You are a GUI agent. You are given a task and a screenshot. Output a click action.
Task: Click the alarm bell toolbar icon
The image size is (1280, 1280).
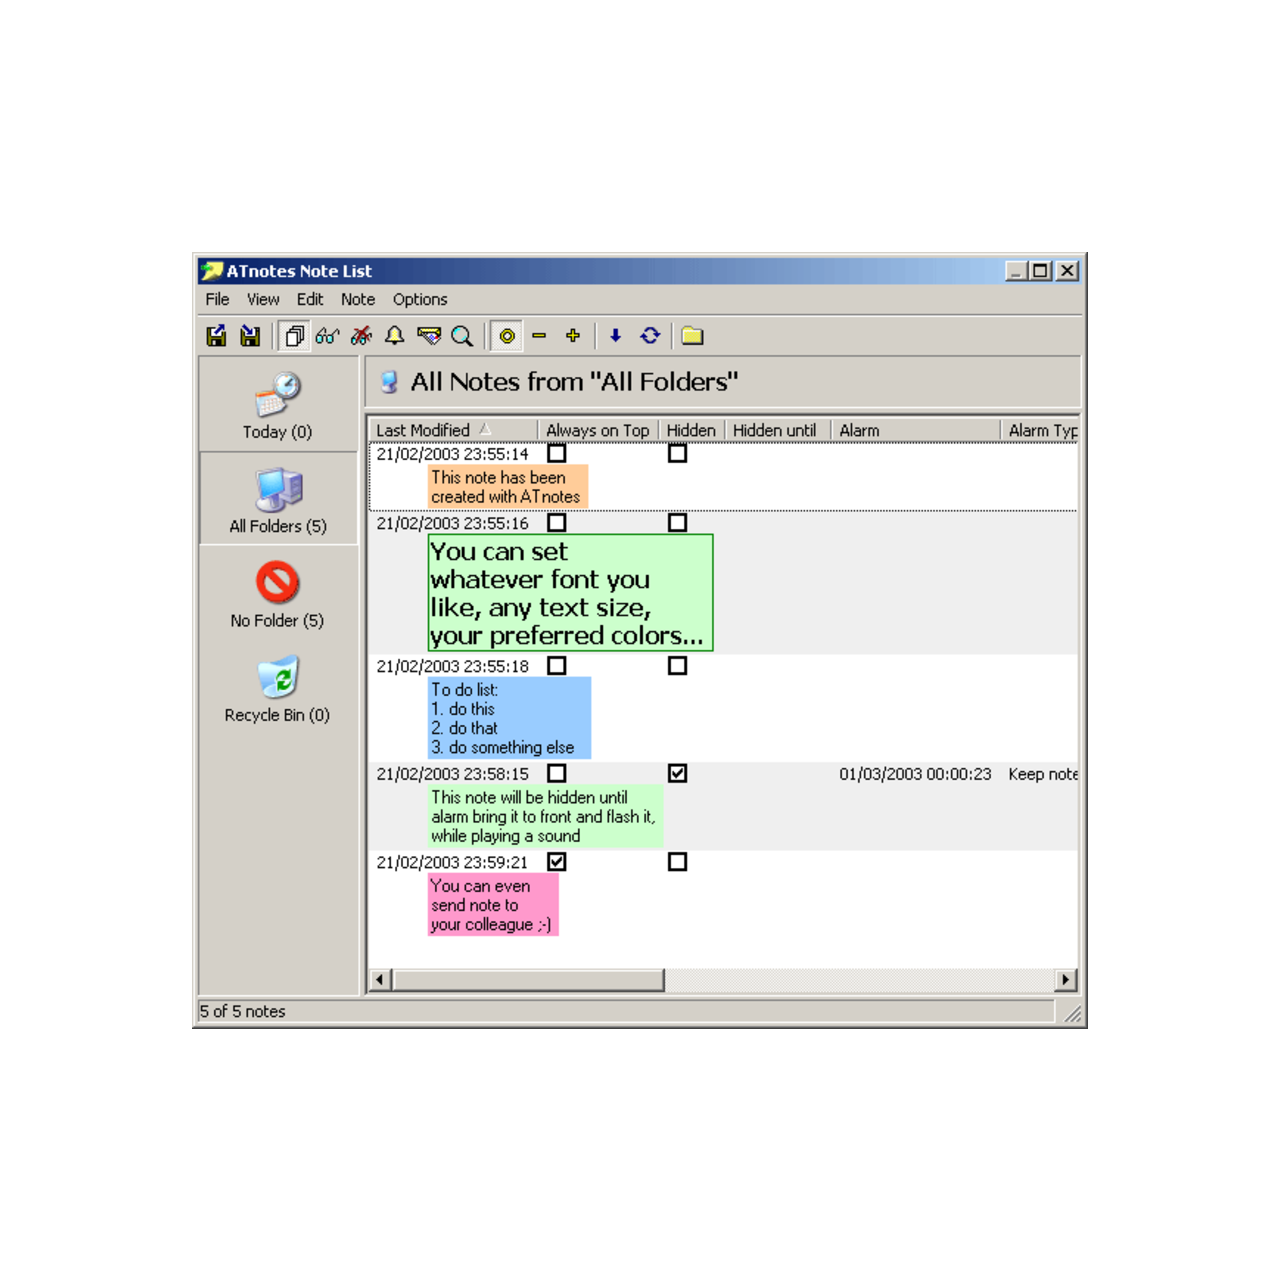click(x=395, y=336)
